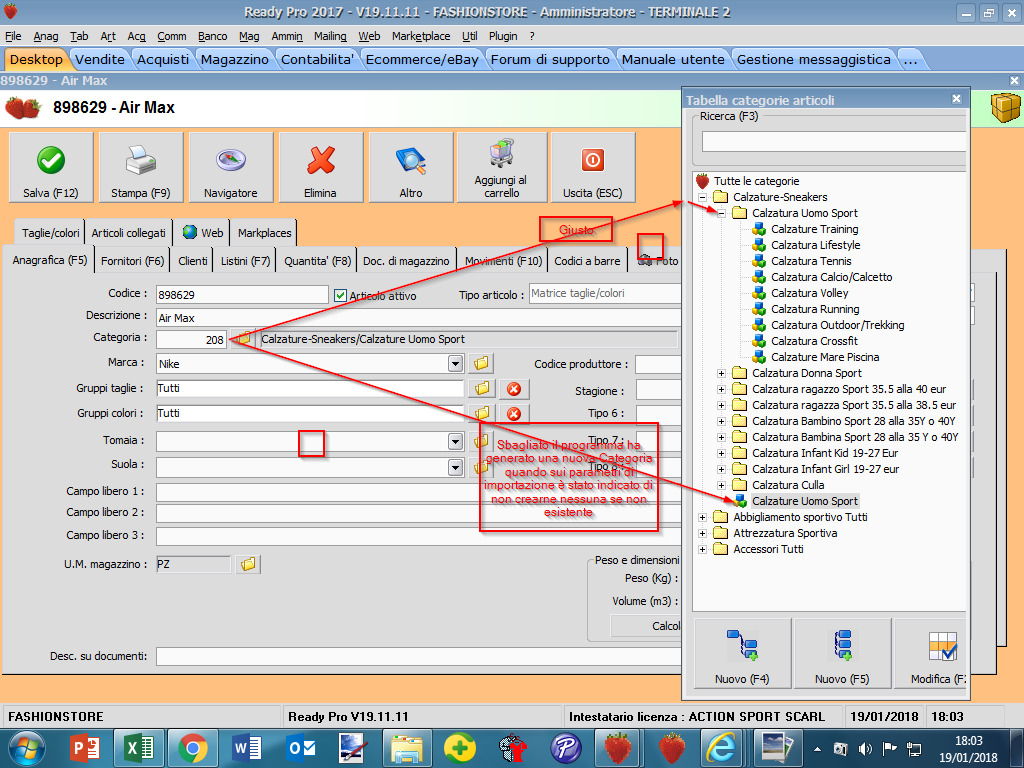The width and height of the screenshot is (1024, 768).
Task: Select Calzatura Running category item
Action: tap(815, 309)
